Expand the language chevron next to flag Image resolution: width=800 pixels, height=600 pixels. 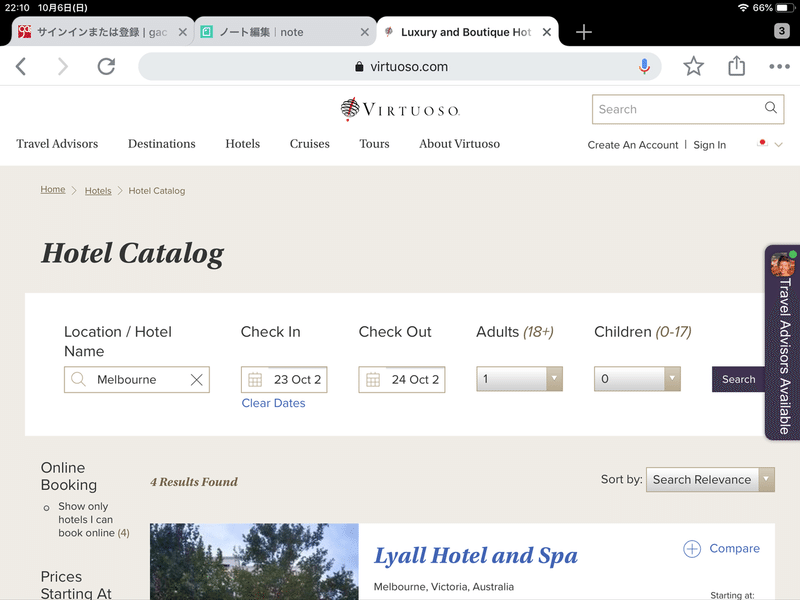[779, 144]
